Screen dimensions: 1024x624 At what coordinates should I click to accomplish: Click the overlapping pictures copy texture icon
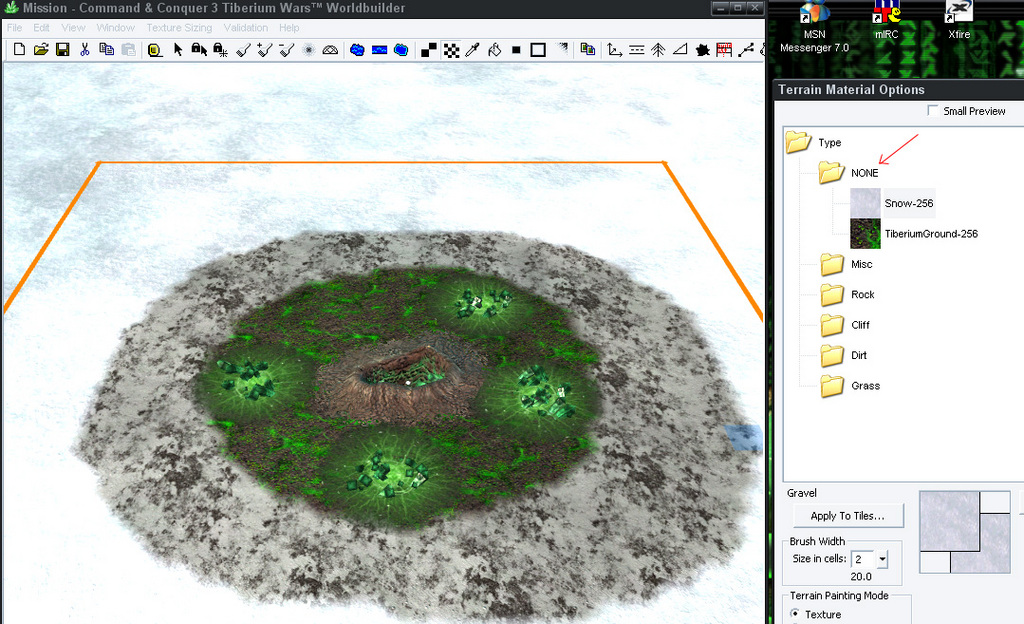[x=588, y=50]
